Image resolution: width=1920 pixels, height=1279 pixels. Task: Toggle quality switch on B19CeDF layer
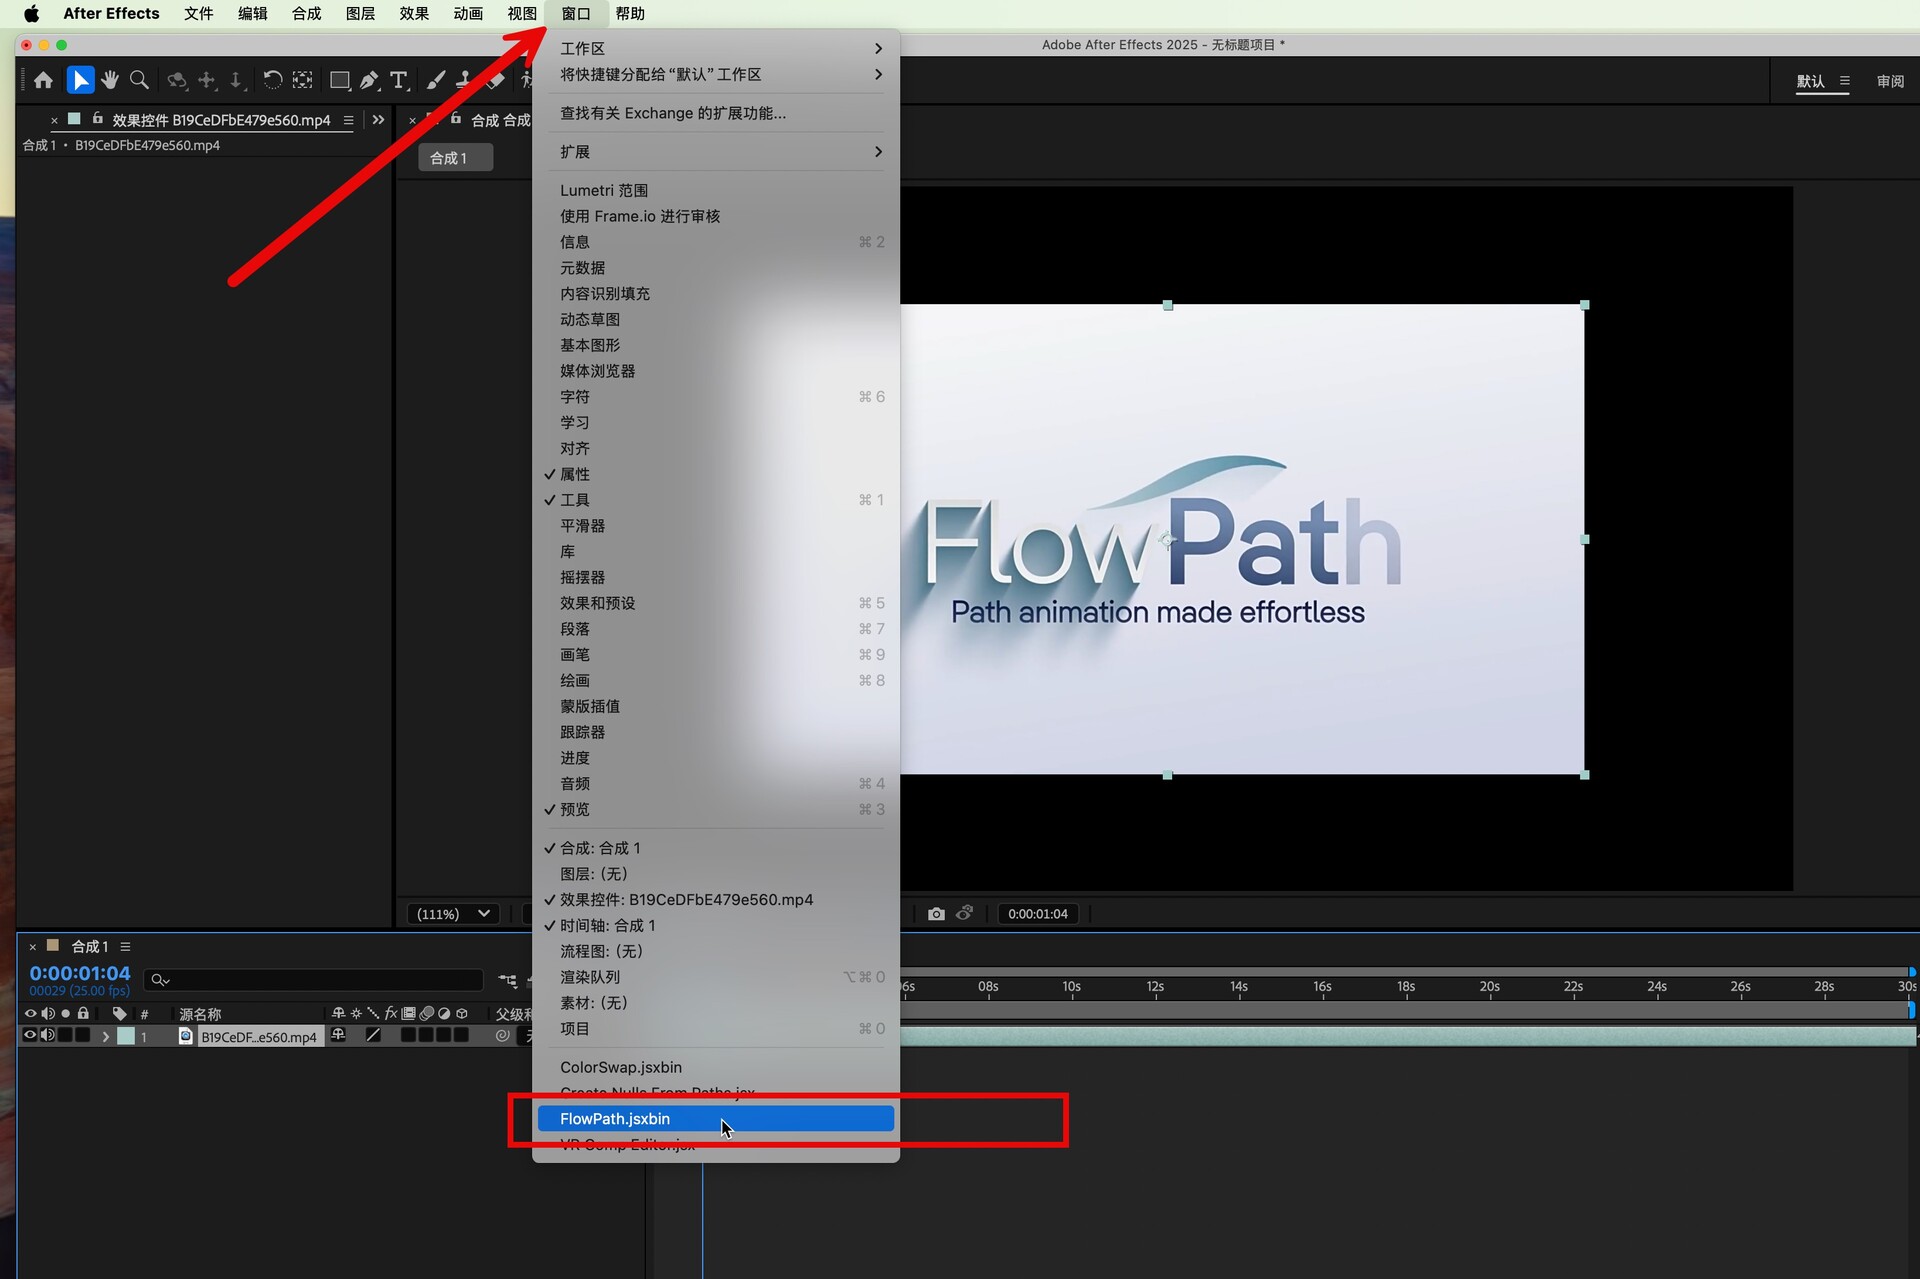373,1036
